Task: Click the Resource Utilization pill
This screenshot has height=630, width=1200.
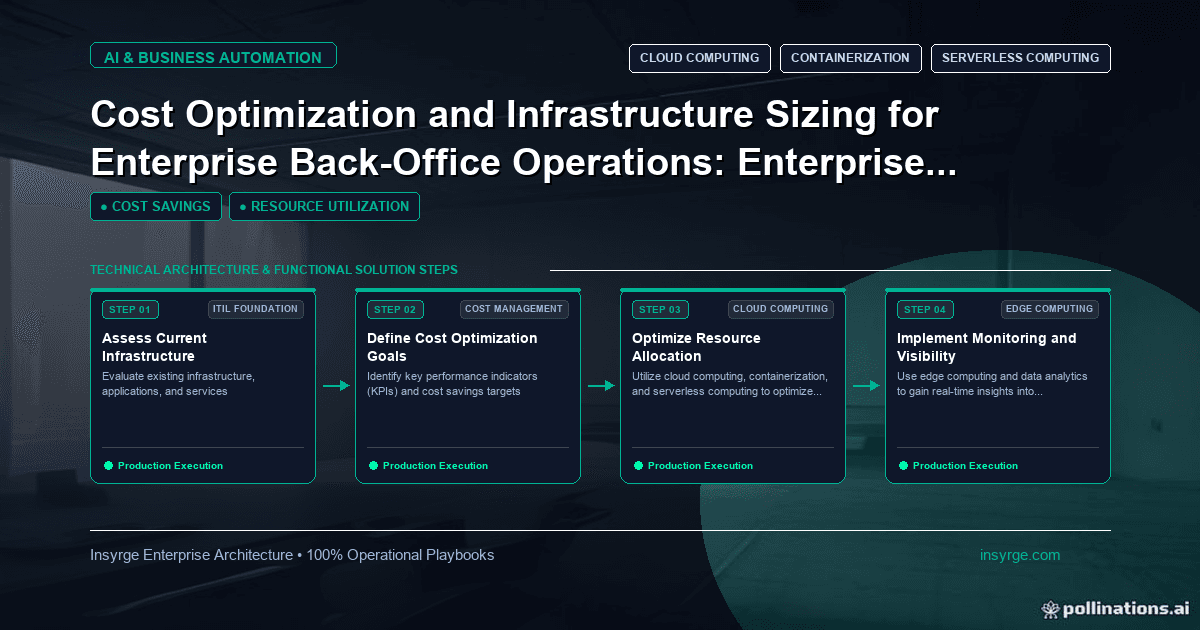Action: click(x=324, y=206)
